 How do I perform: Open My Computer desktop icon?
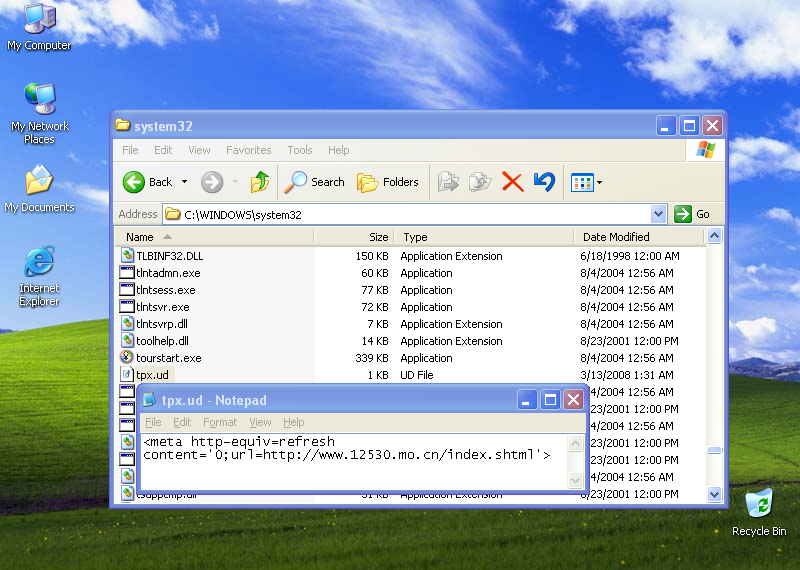click(39, 27)
